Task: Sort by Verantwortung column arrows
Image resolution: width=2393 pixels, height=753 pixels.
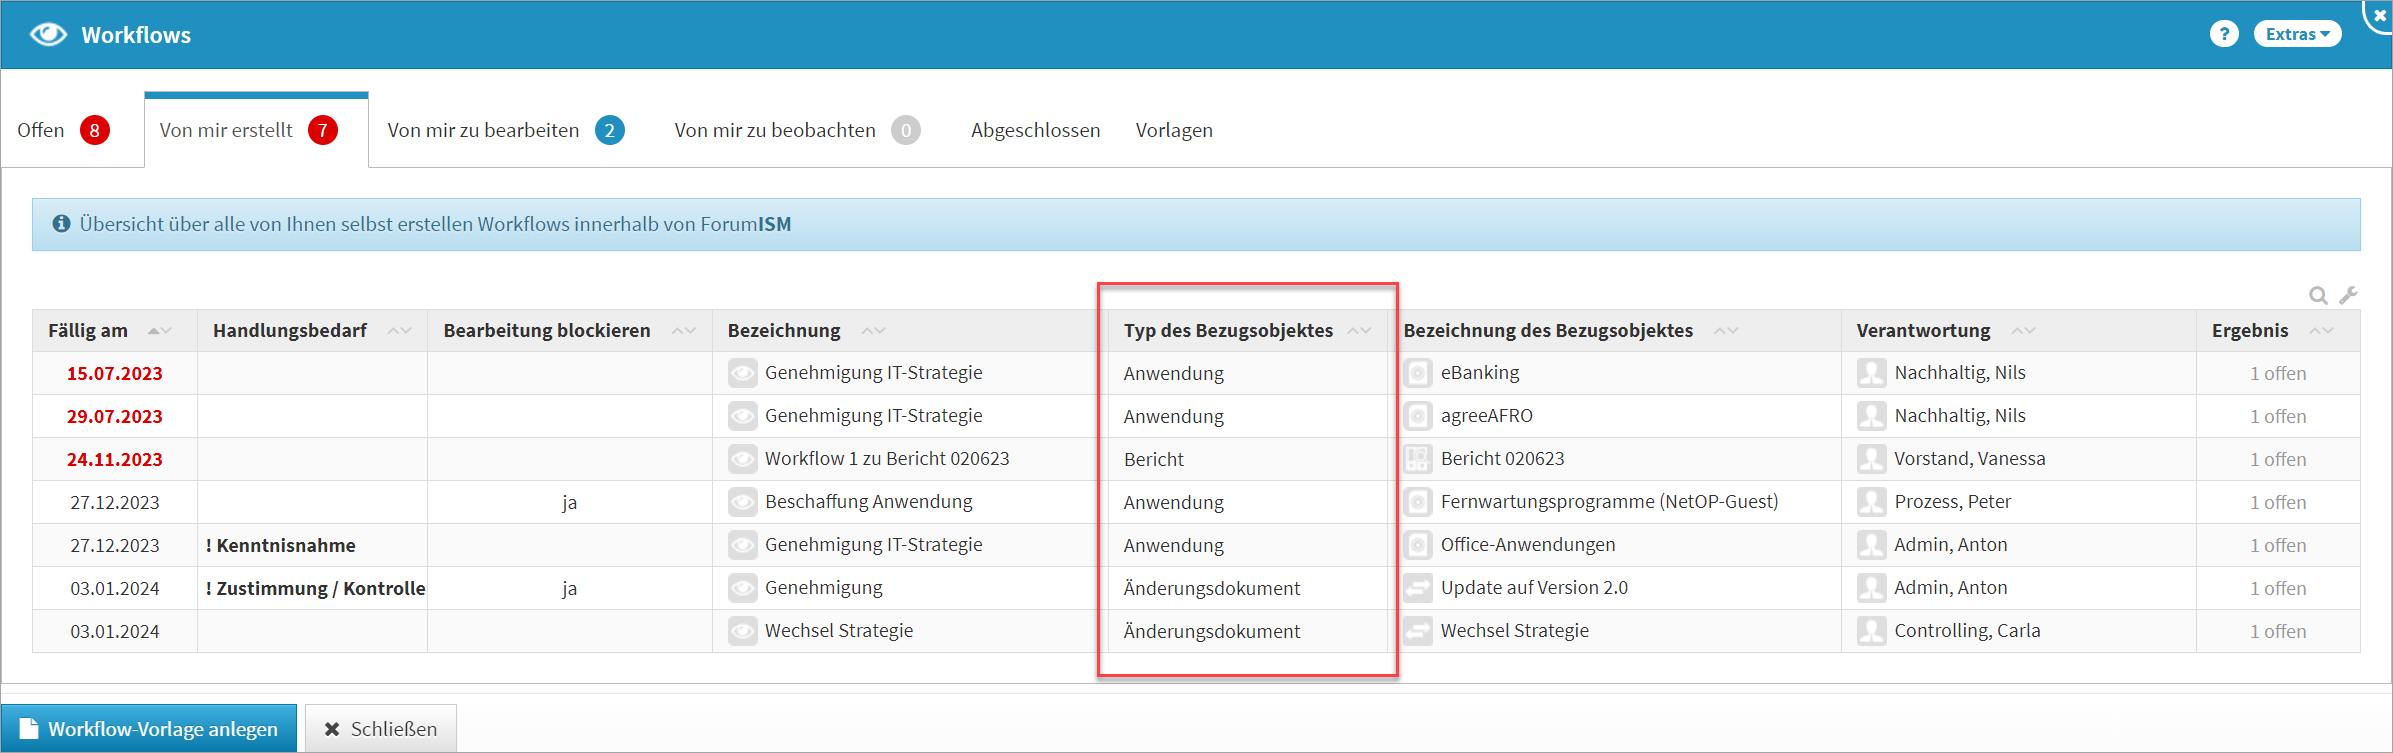Action: click(2023, 331)
